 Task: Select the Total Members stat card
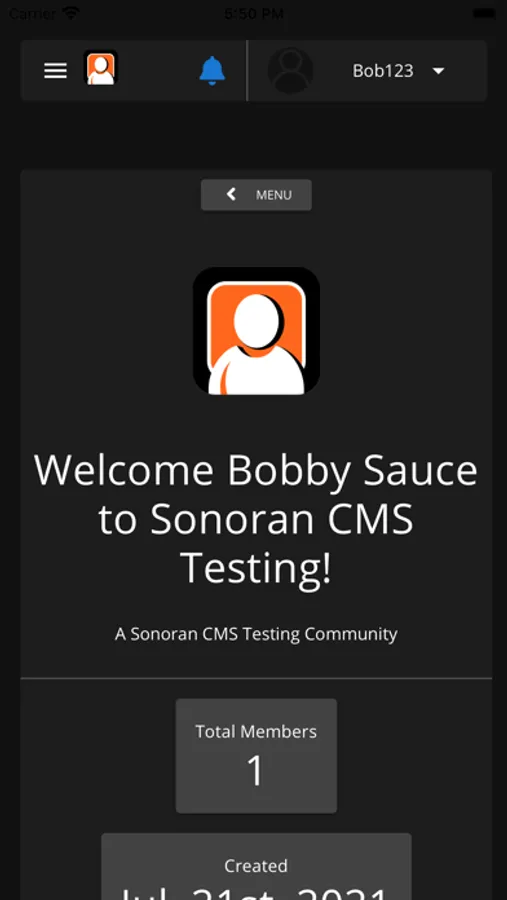(256, 755)
